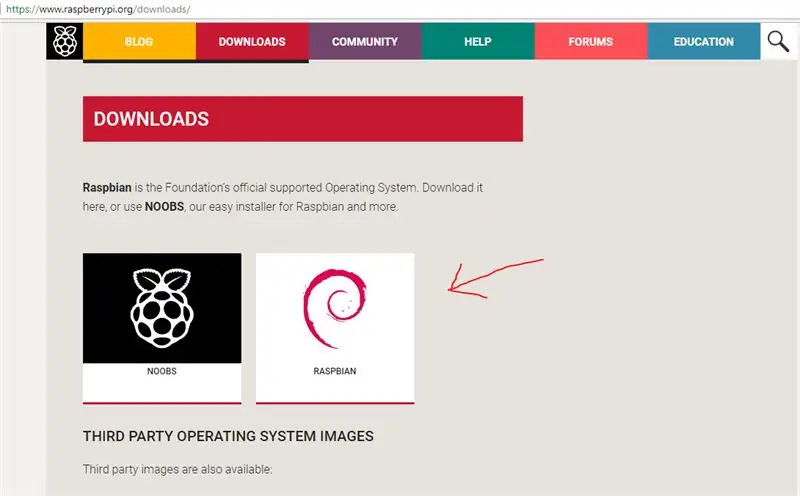Click the white area below Raspbian caption
The image size is (800, 496).
click(335, 390)
